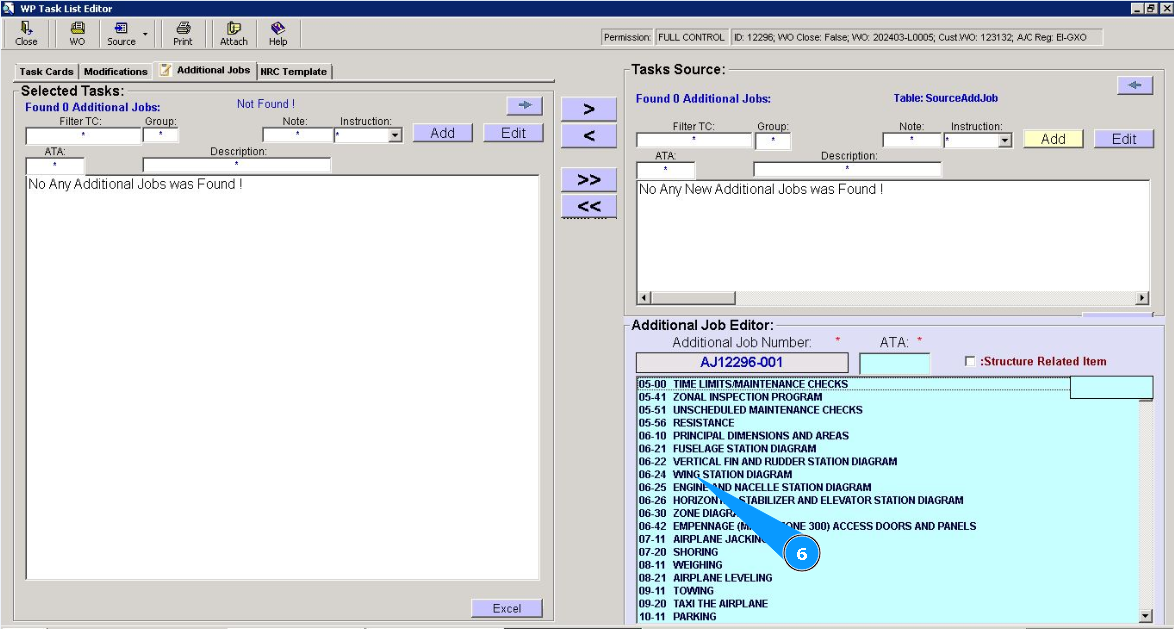Click Tasks Source horizontal scrollbar right arrow
The image size is (1174, 629).
[1142, 298]
